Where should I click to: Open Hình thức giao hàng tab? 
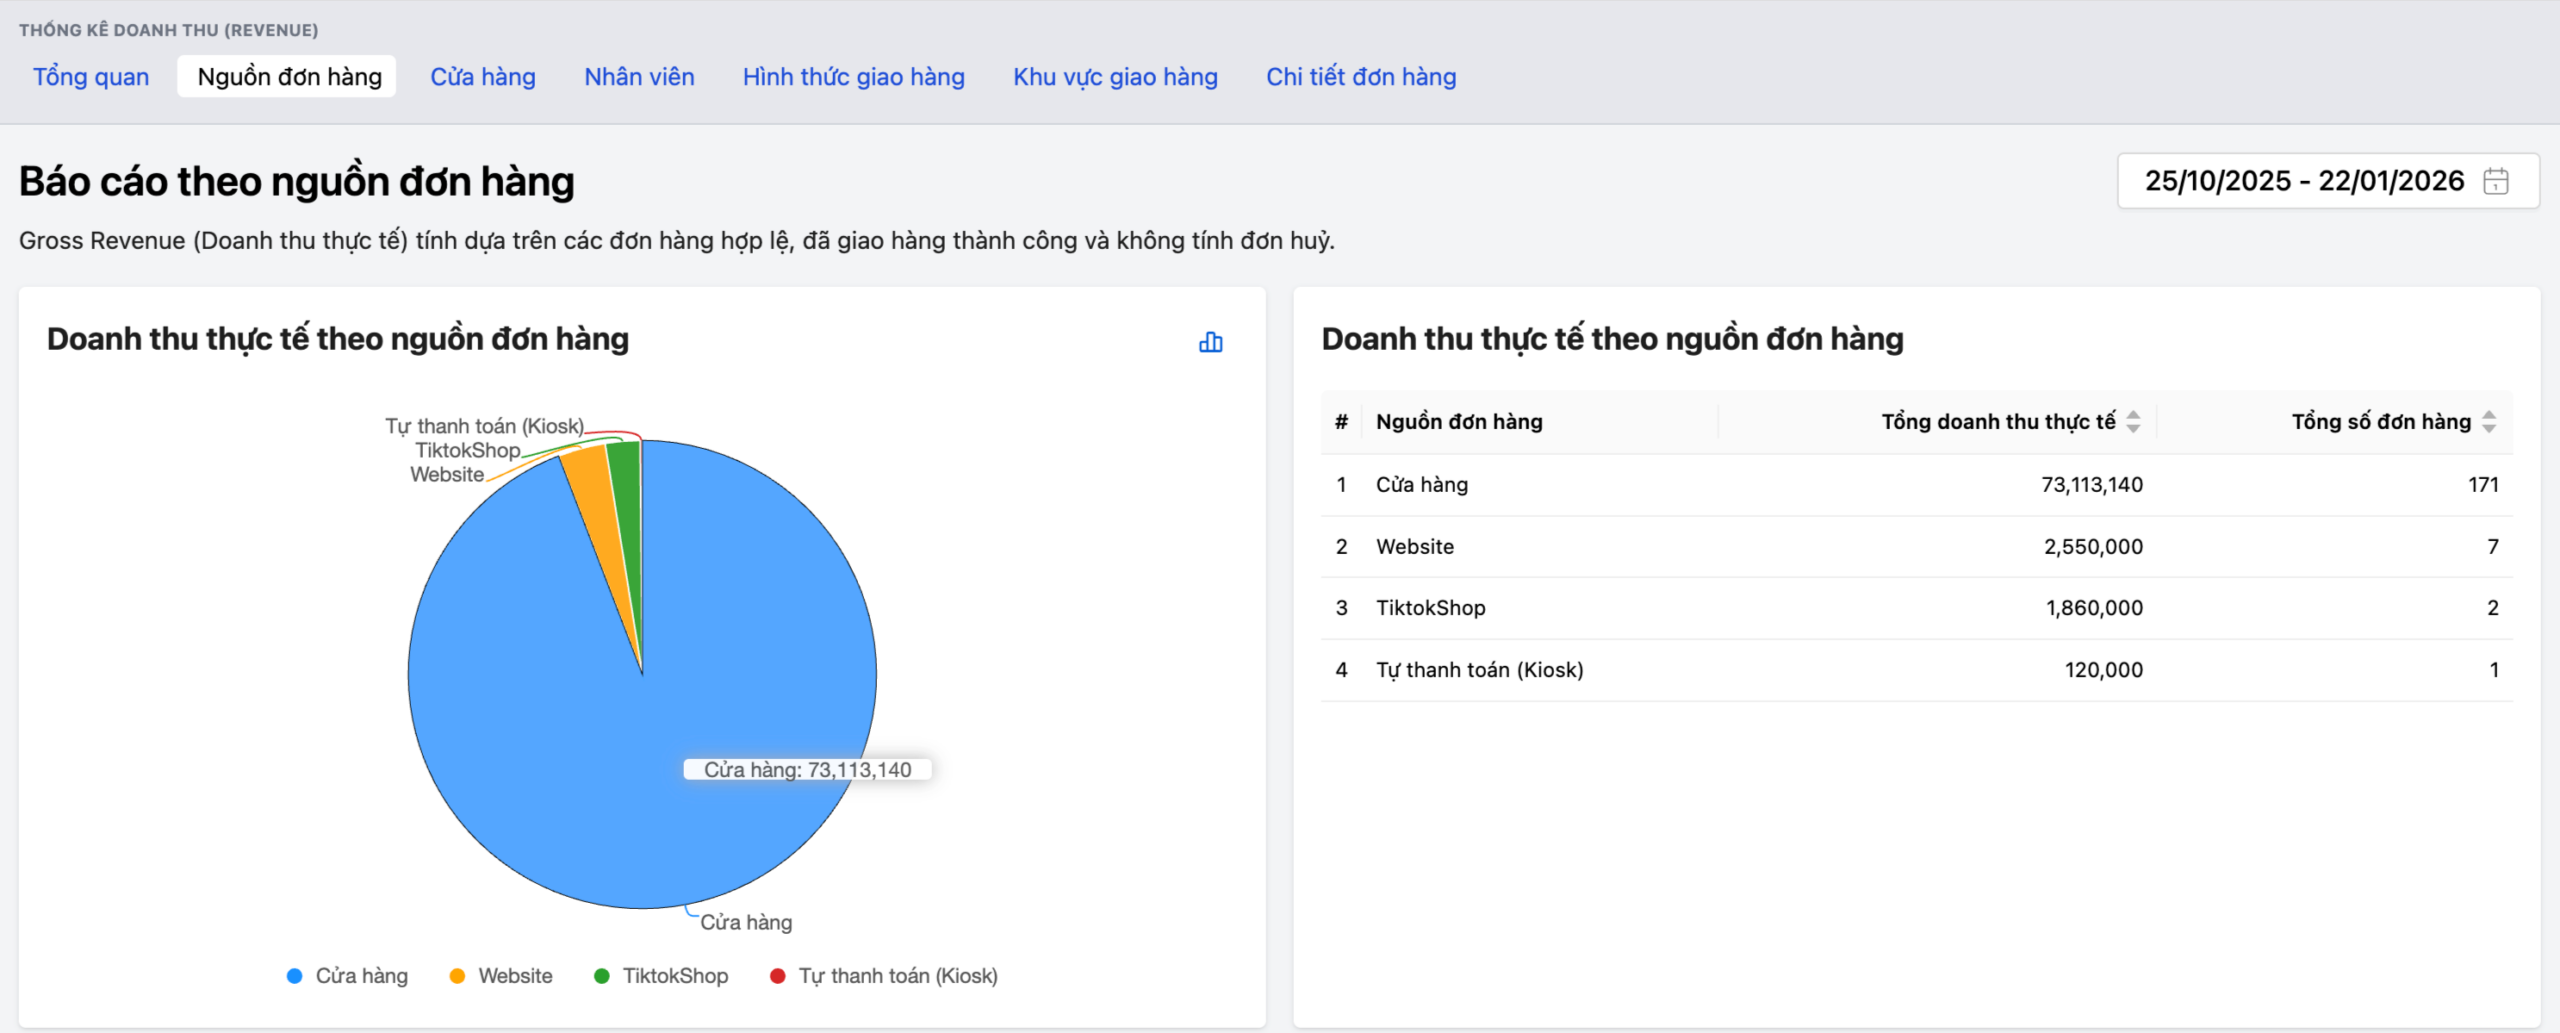click(853, 77)
